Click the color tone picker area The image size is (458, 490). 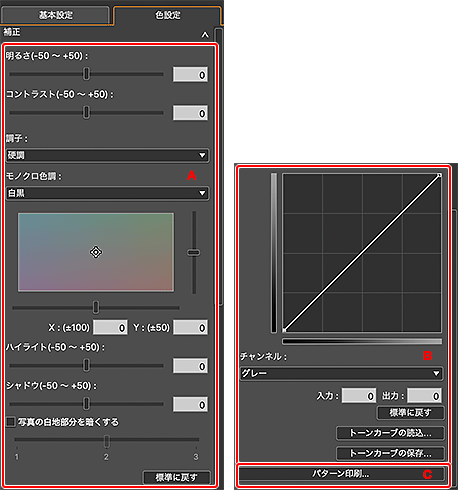click(96, 252)
